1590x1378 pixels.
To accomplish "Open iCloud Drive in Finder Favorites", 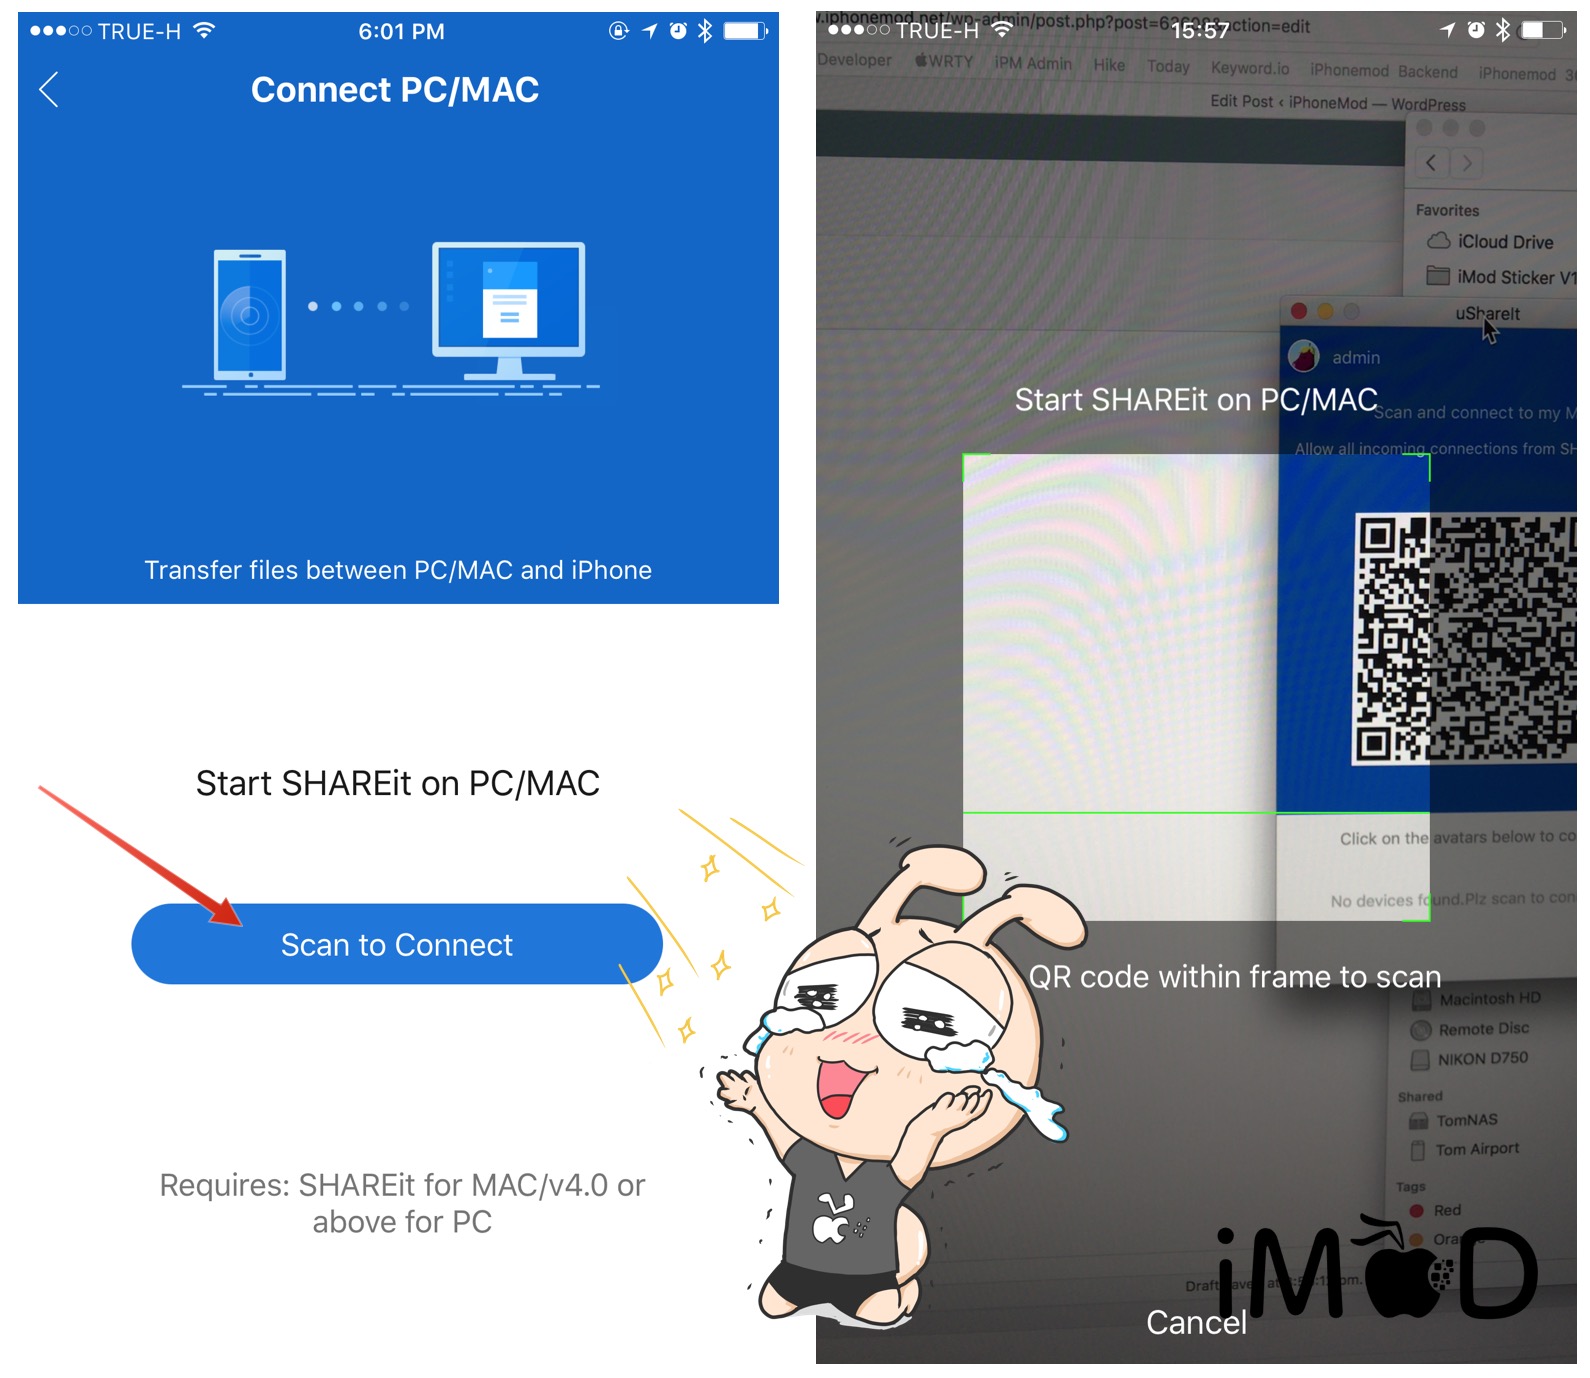I will [1504, 242].
